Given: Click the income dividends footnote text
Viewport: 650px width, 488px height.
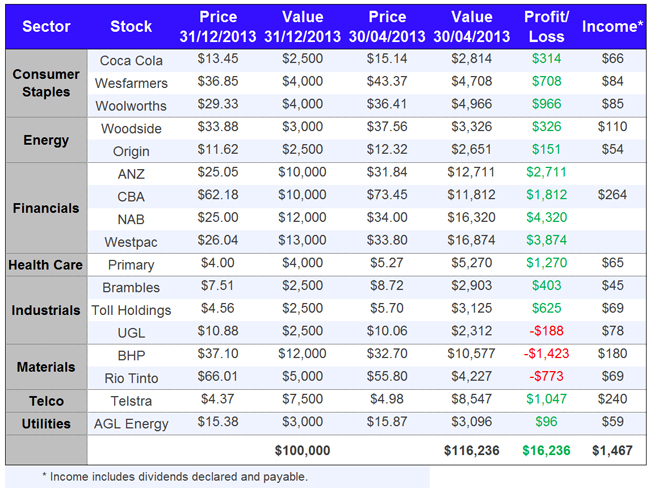Looking at the screenshot, I should pos(174,476).
